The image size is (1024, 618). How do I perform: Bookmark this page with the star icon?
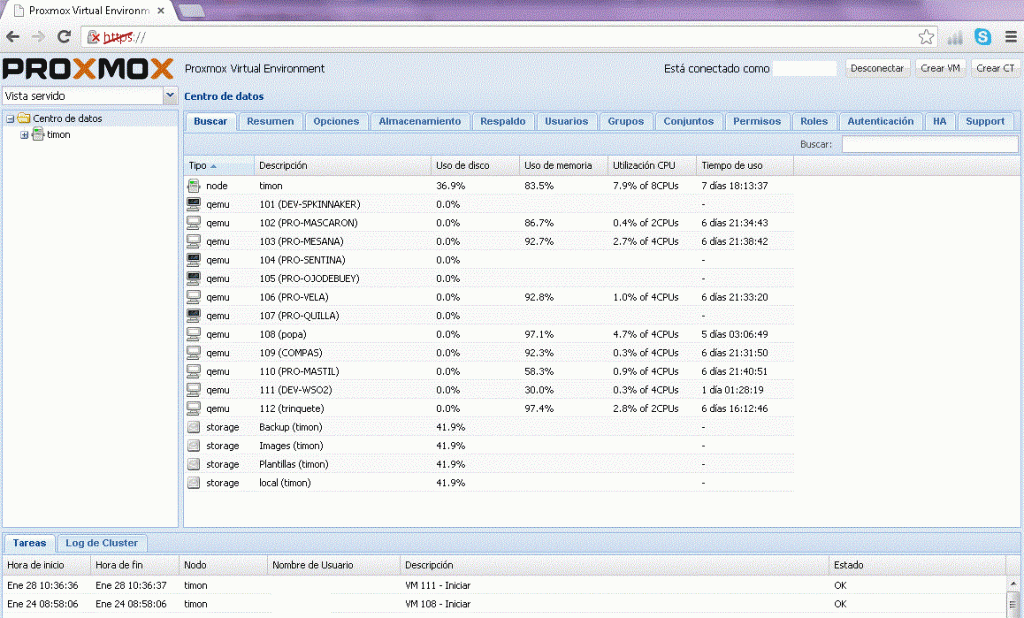point(926,37)
